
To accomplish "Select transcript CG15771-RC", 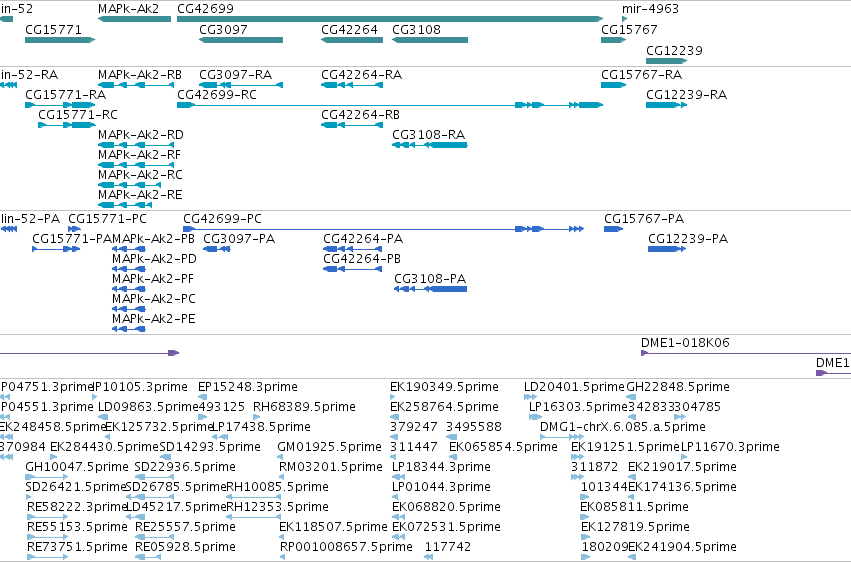I will pyautogui.click(x=67, y=125).
